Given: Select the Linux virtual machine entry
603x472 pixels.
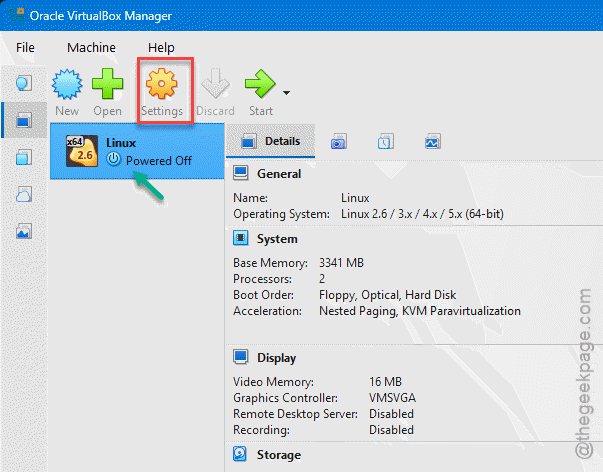Looking at the screenshot, I should pyautogui.click(x=137, y=151).
